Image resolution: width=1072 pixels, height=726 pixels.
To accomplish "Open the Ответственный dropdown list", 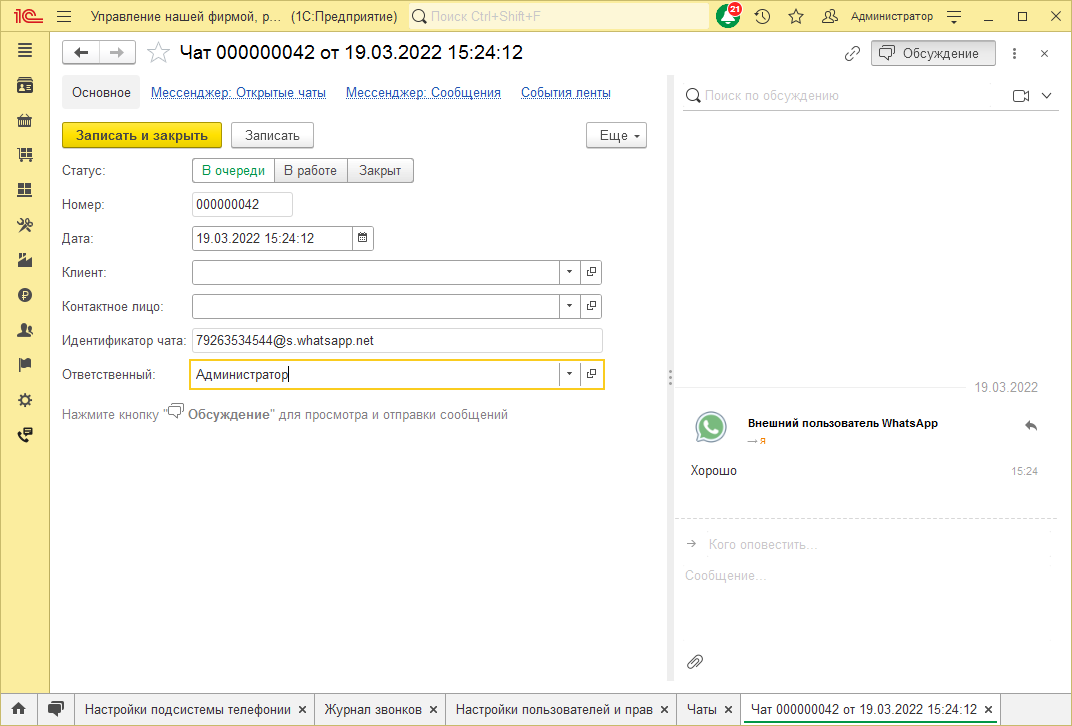I will point(568,374).
